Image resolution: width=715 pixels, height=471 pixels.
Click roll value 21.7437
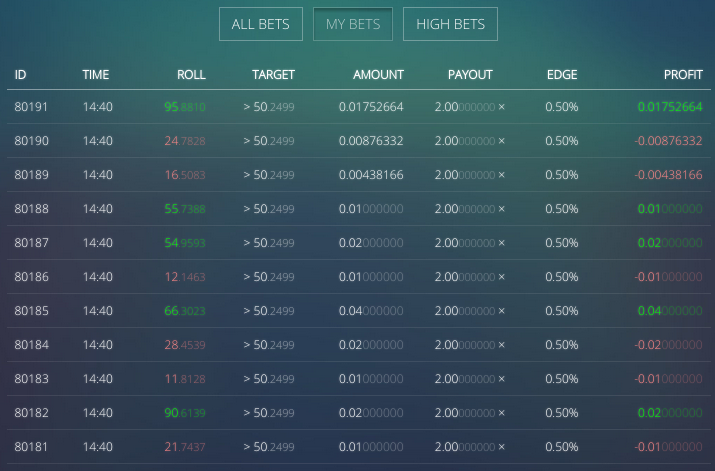pyautogui.click(x=185, y=447)
